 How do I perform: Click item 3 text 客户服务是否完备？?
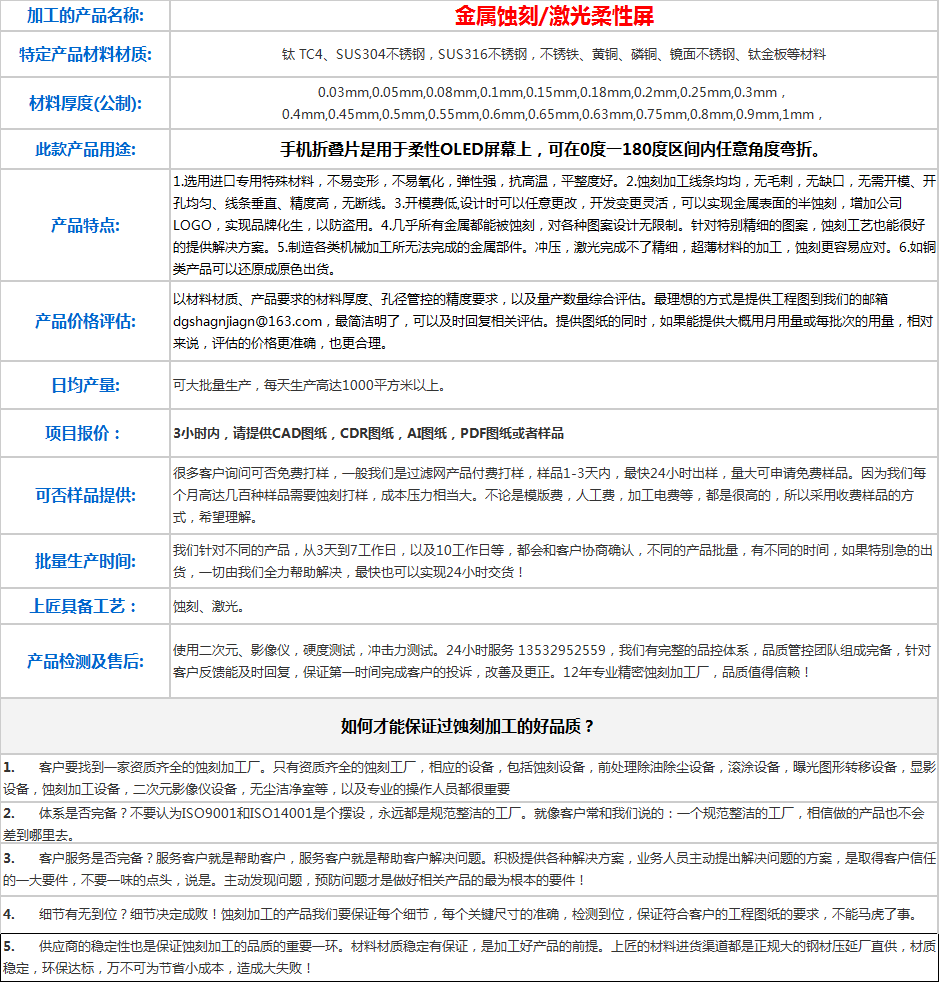click(x=97, y=858)
